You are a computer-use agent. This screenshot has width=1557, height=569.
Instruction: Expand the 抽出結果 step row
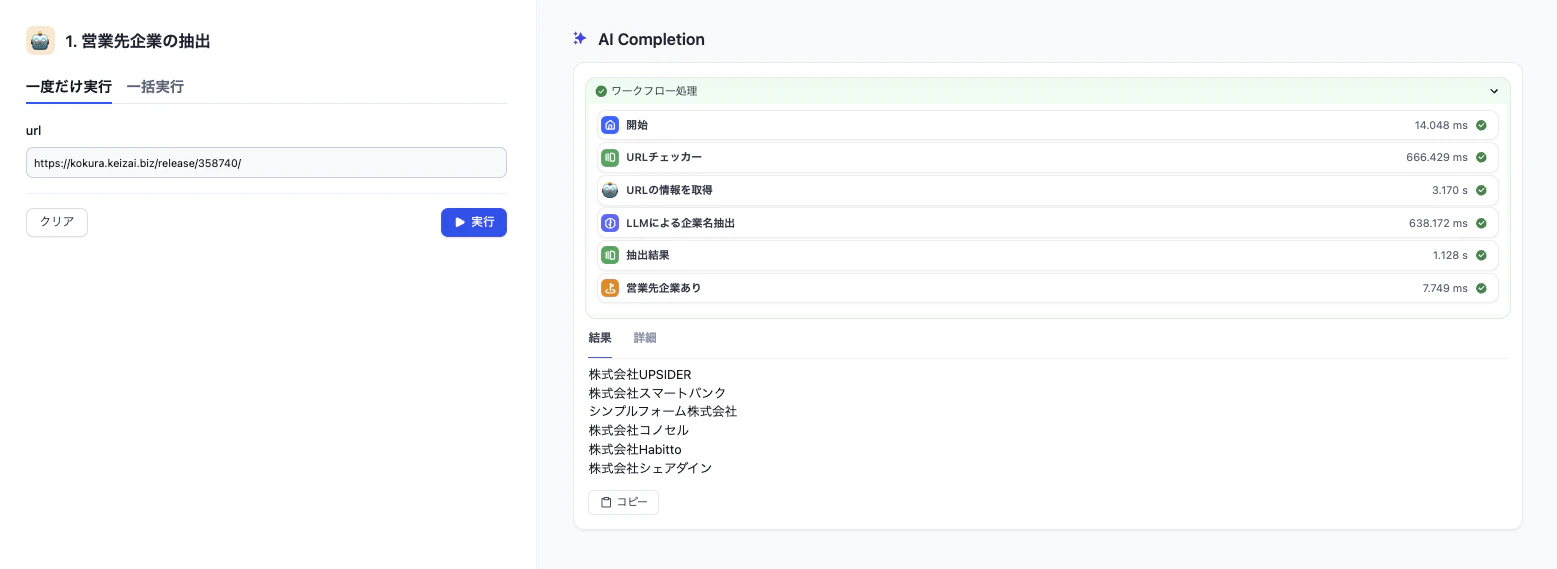pyautogui.click(x=1047, y=255)
